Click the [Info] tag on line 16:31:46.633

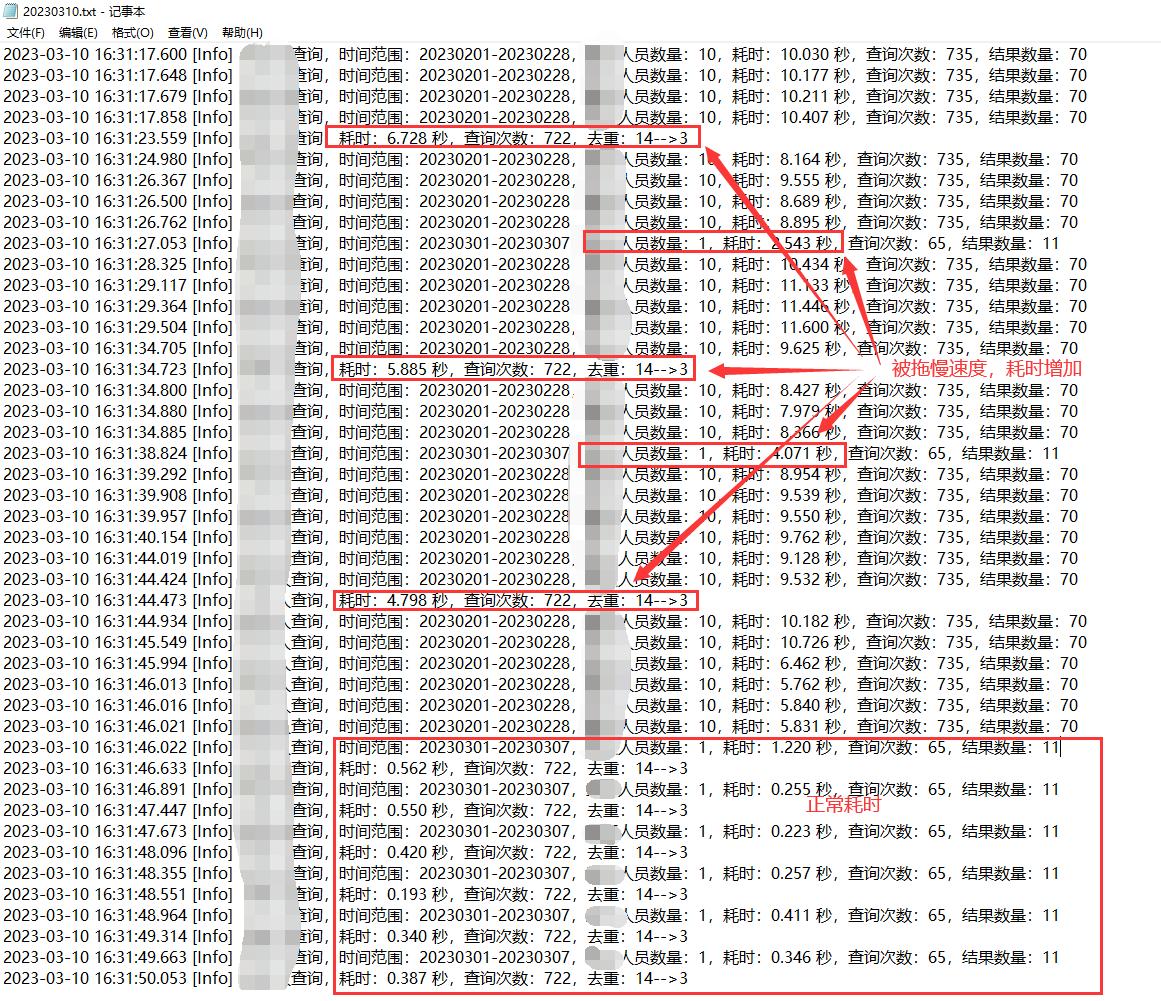tap(212, 768)
